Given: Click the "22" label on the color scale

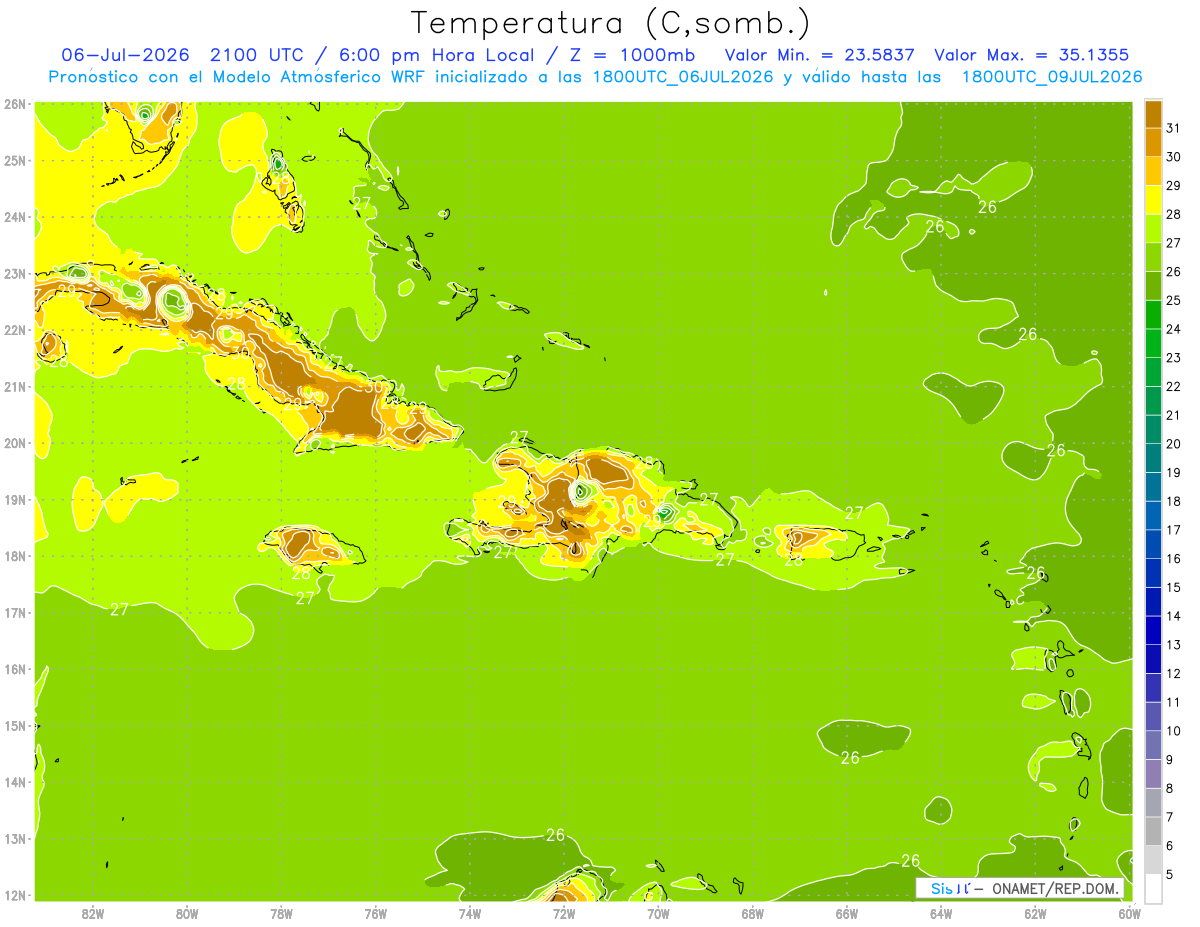Looking at the screenshot, I should [x=1173, y=386].
